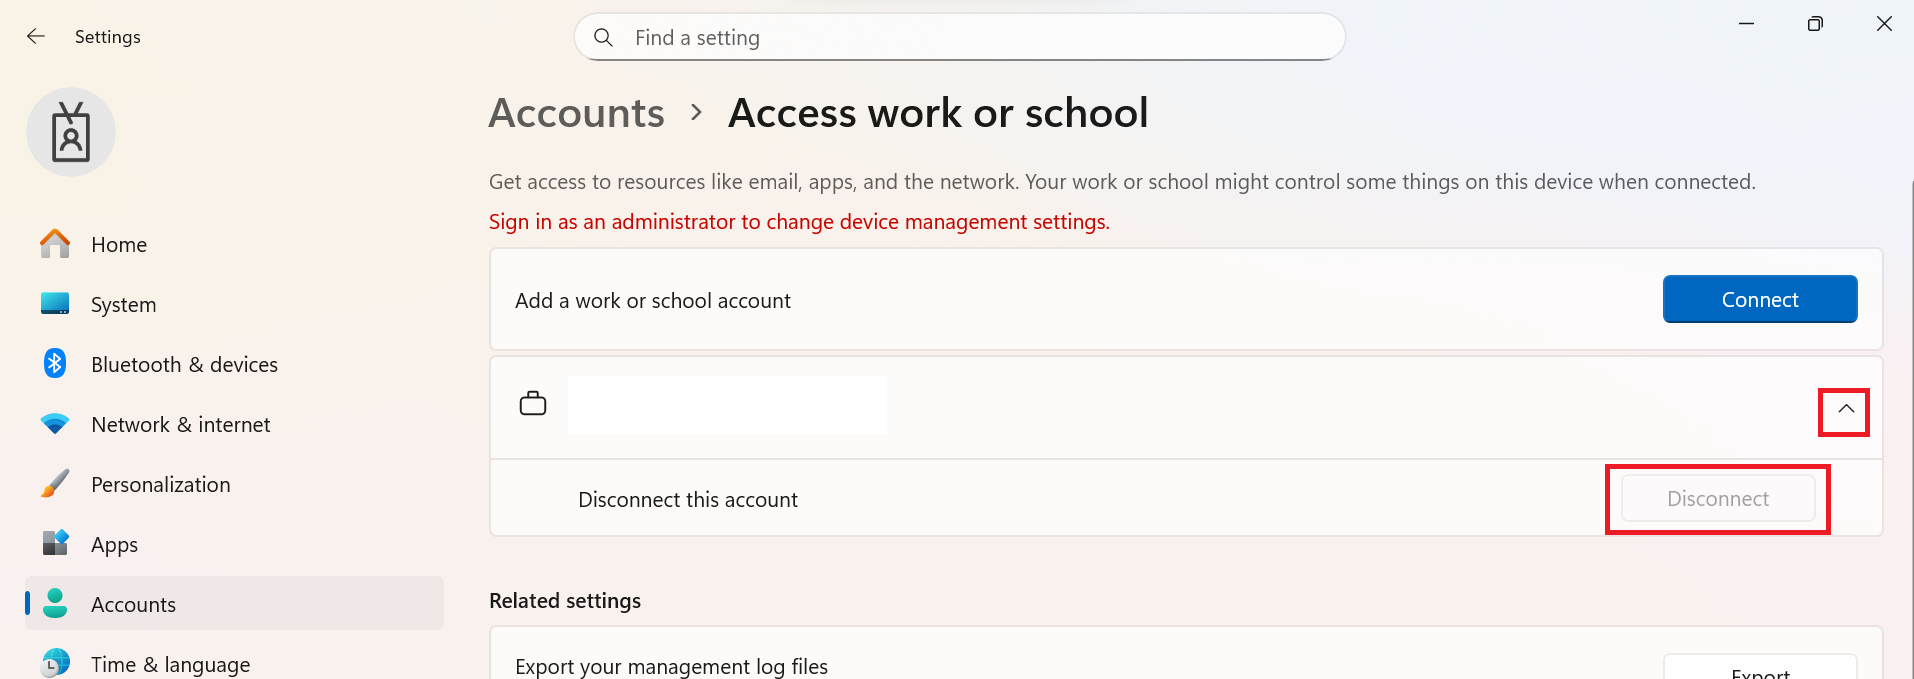Click the System monitor icon

tap(55, 304)
